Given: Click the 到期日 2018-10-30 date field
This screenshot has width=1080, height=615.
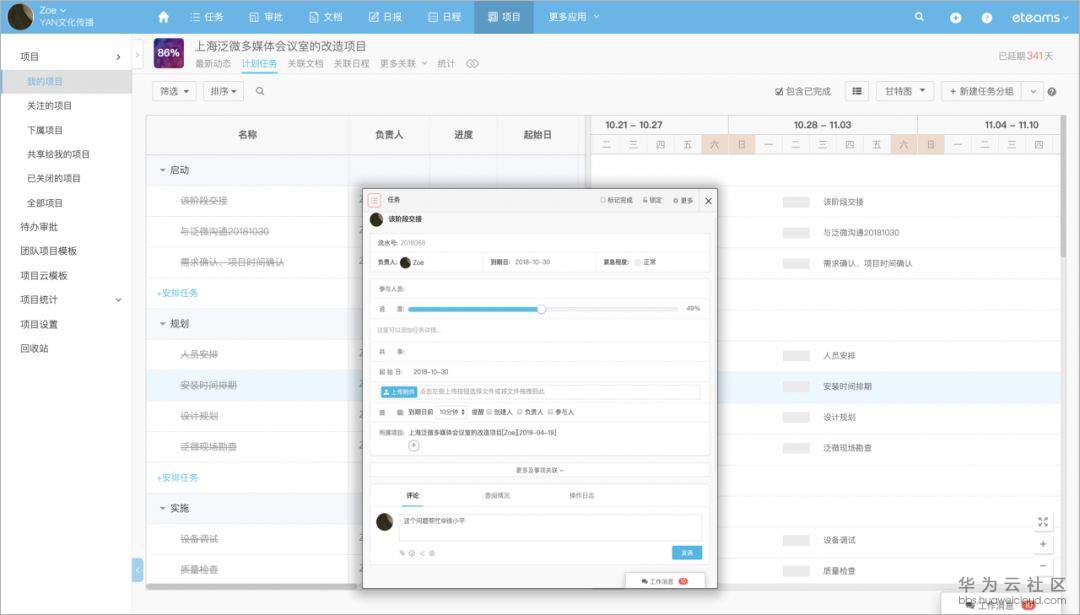Looking at the screenshot, I should tap(532, 262).
